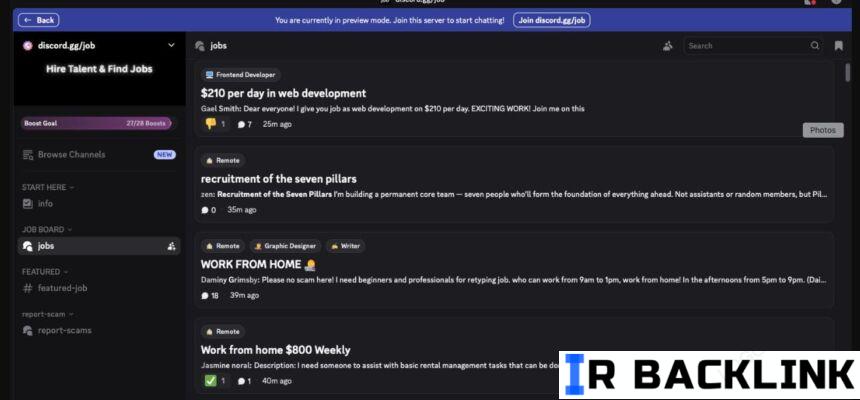Open post 'Work from home $800 Weekly'

275,350
